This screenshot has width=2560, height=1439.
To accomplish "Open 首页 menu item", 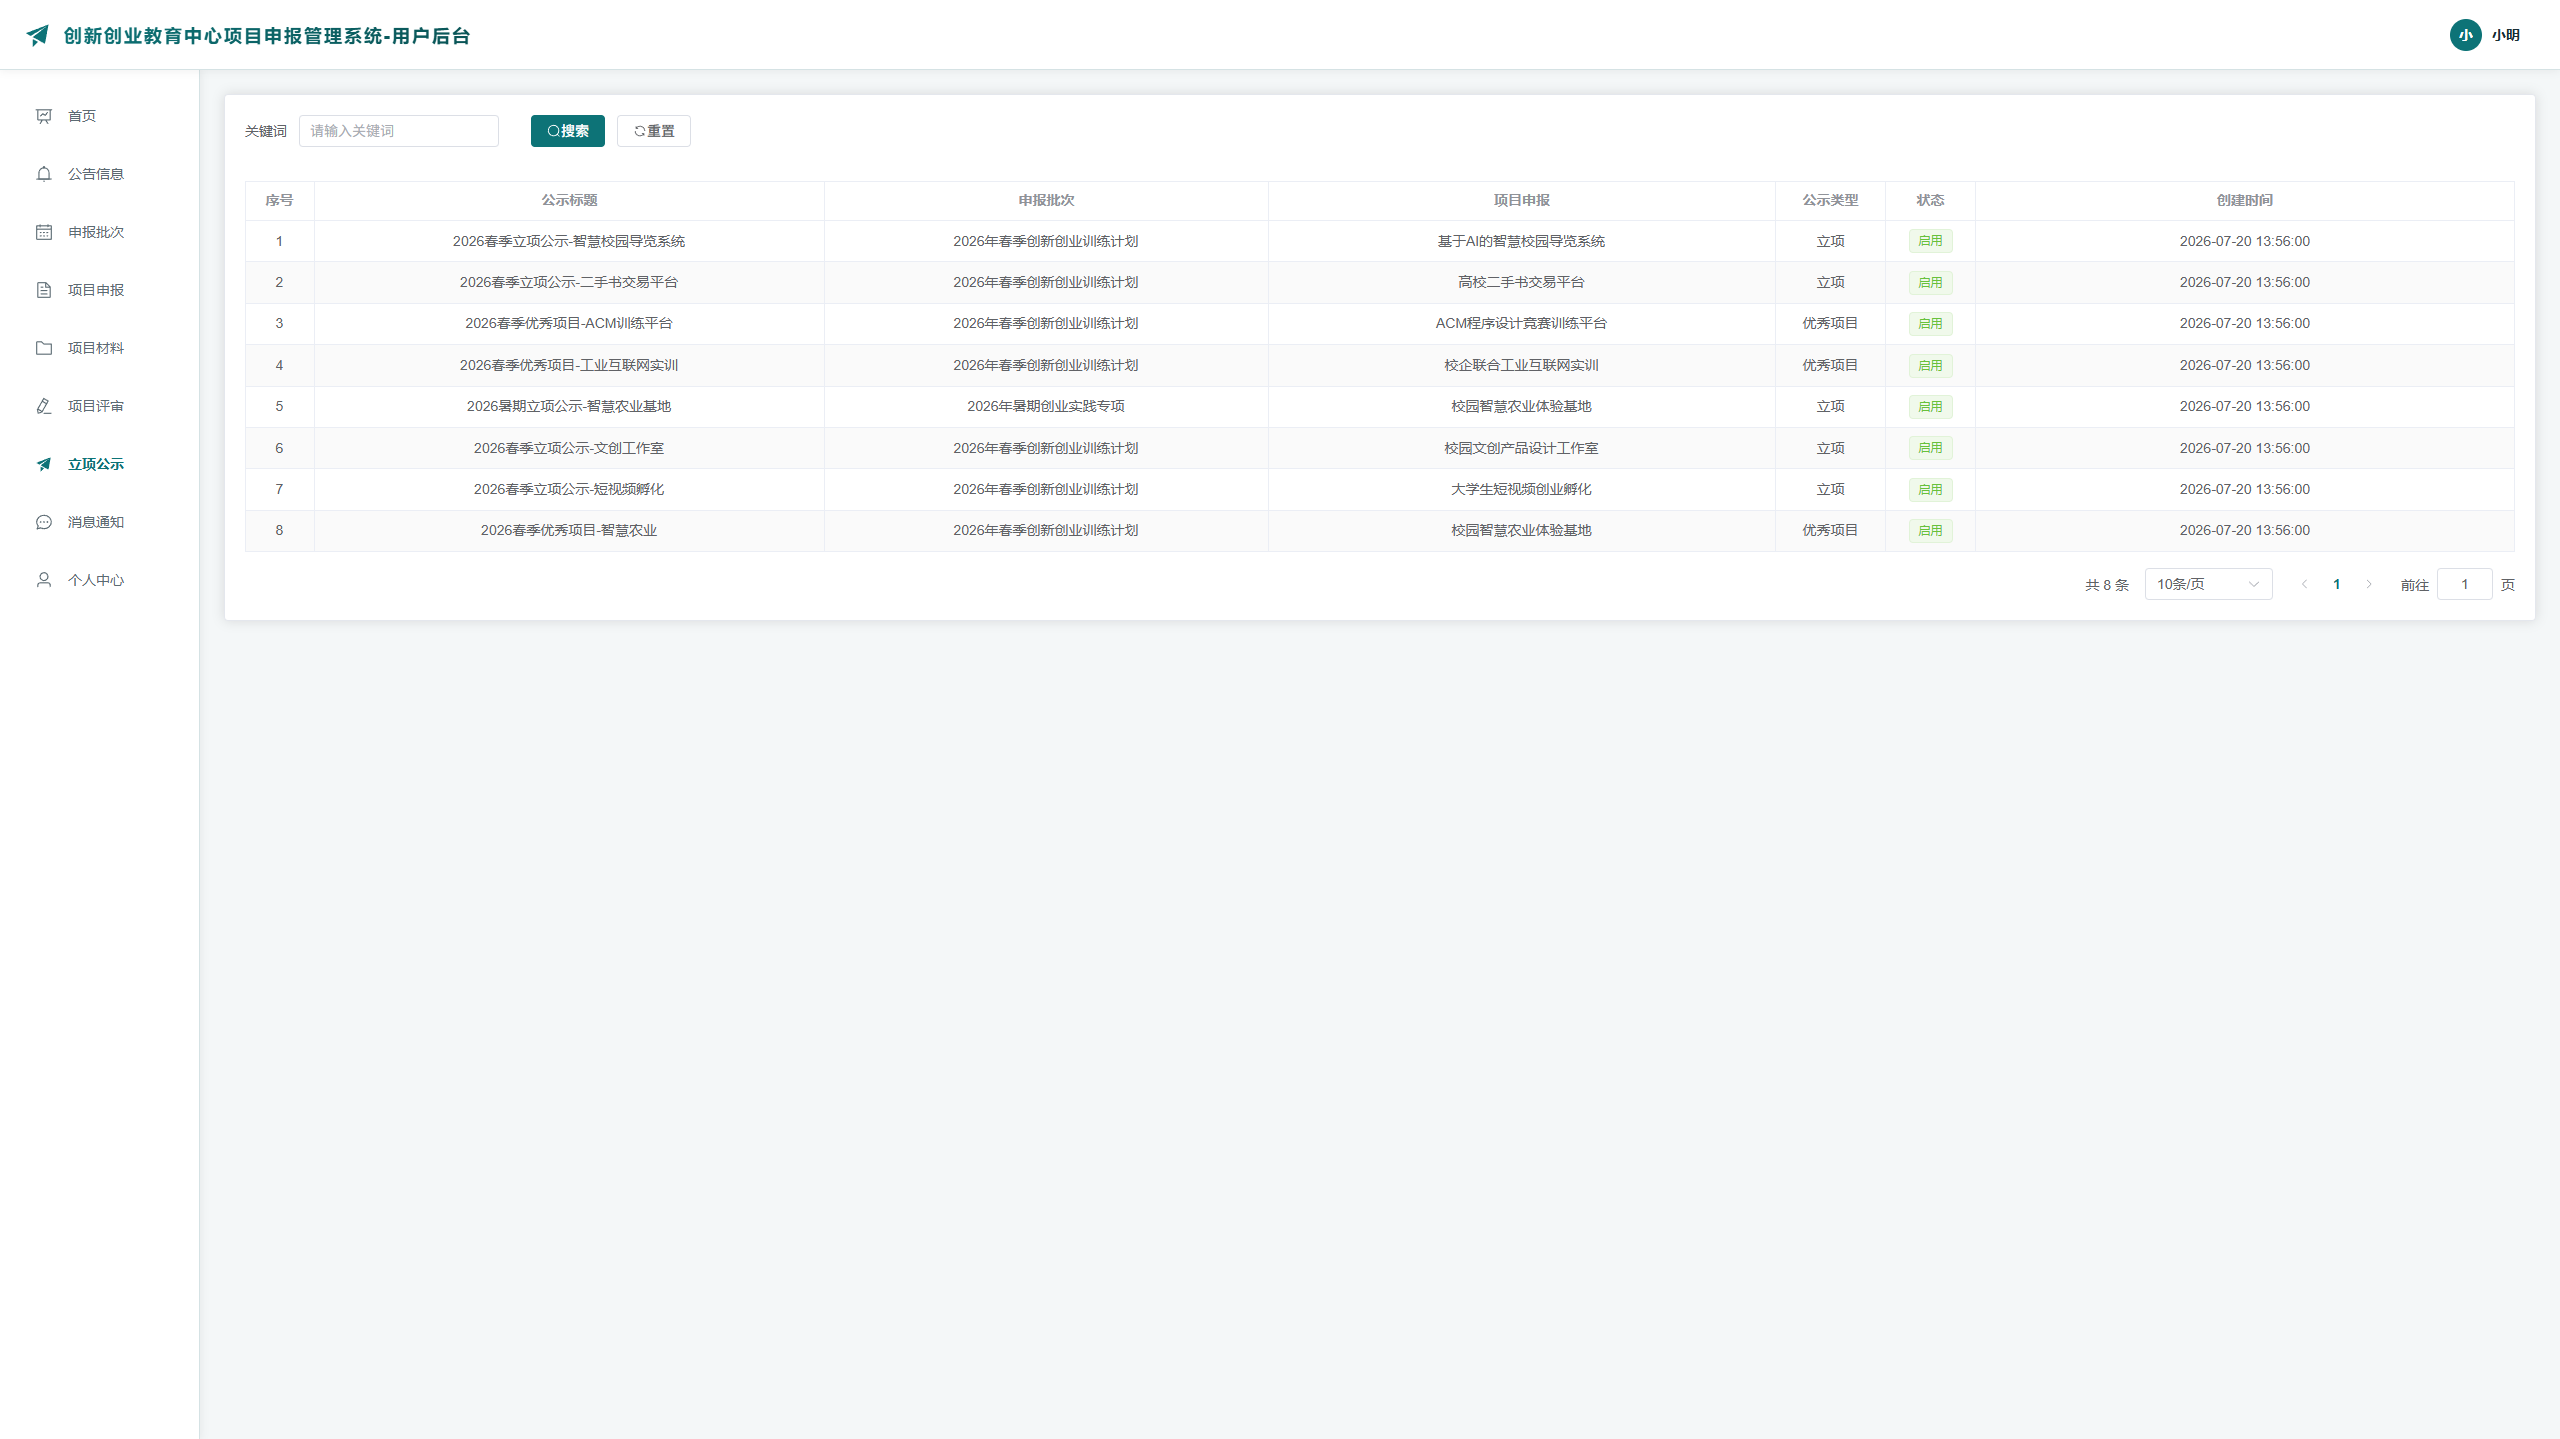I will pyautogui.click(x=100, y=116).
